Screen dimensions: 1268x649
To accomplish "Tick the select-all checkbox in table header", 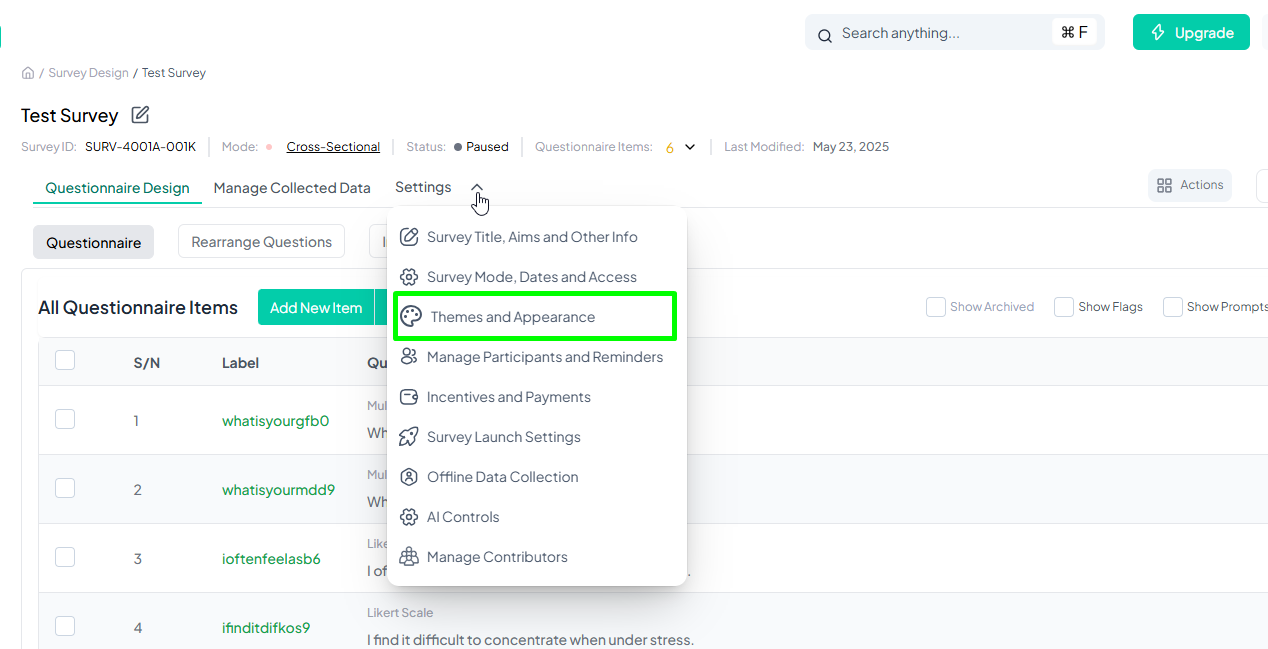I will (x=65, y=361).
